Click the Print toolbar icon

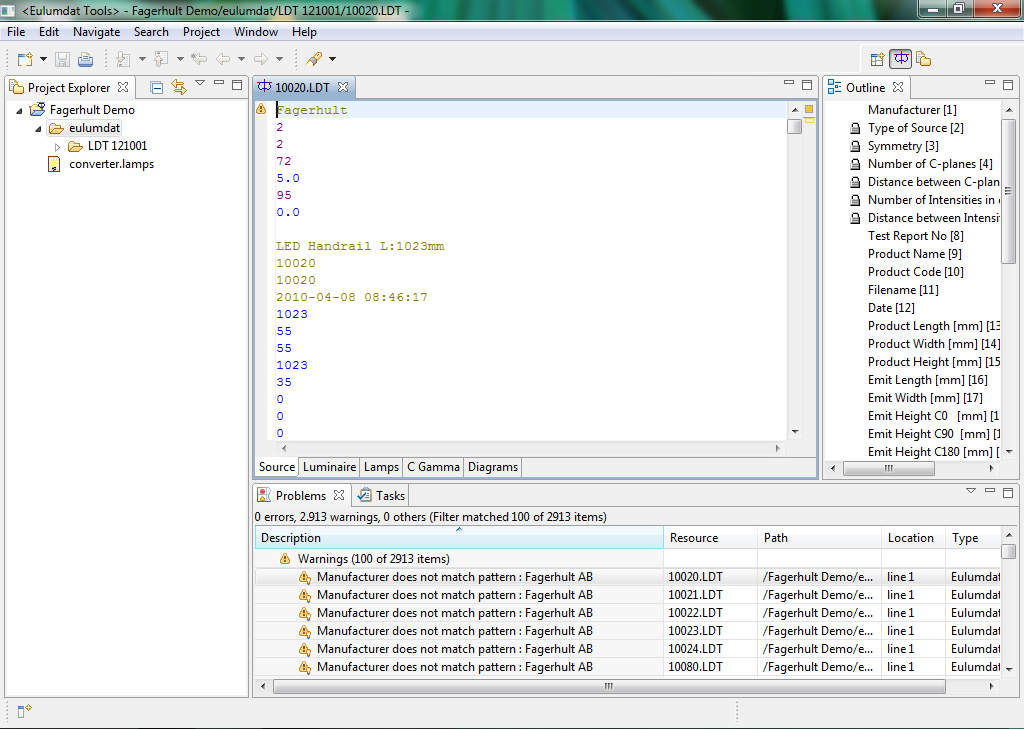[x=86, y=59]
